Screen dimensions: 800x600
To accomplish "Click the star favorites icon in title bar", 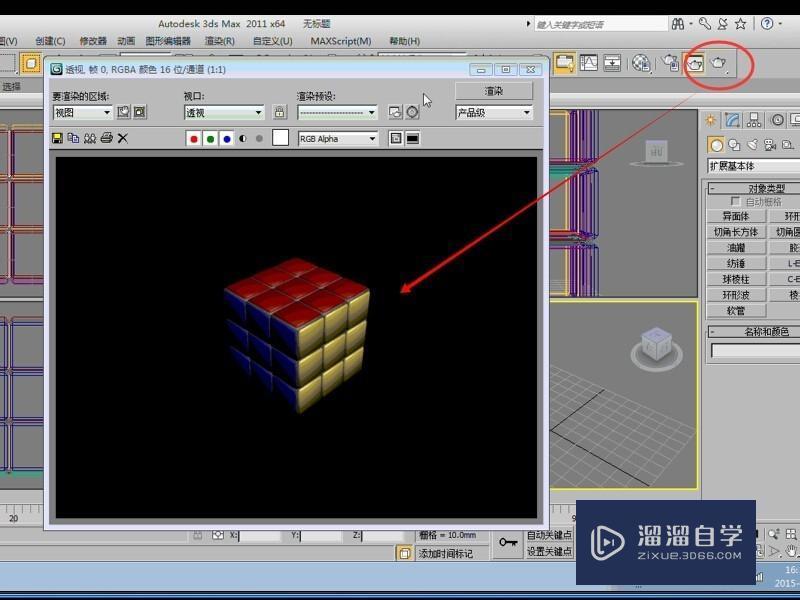I will point(740,23).
